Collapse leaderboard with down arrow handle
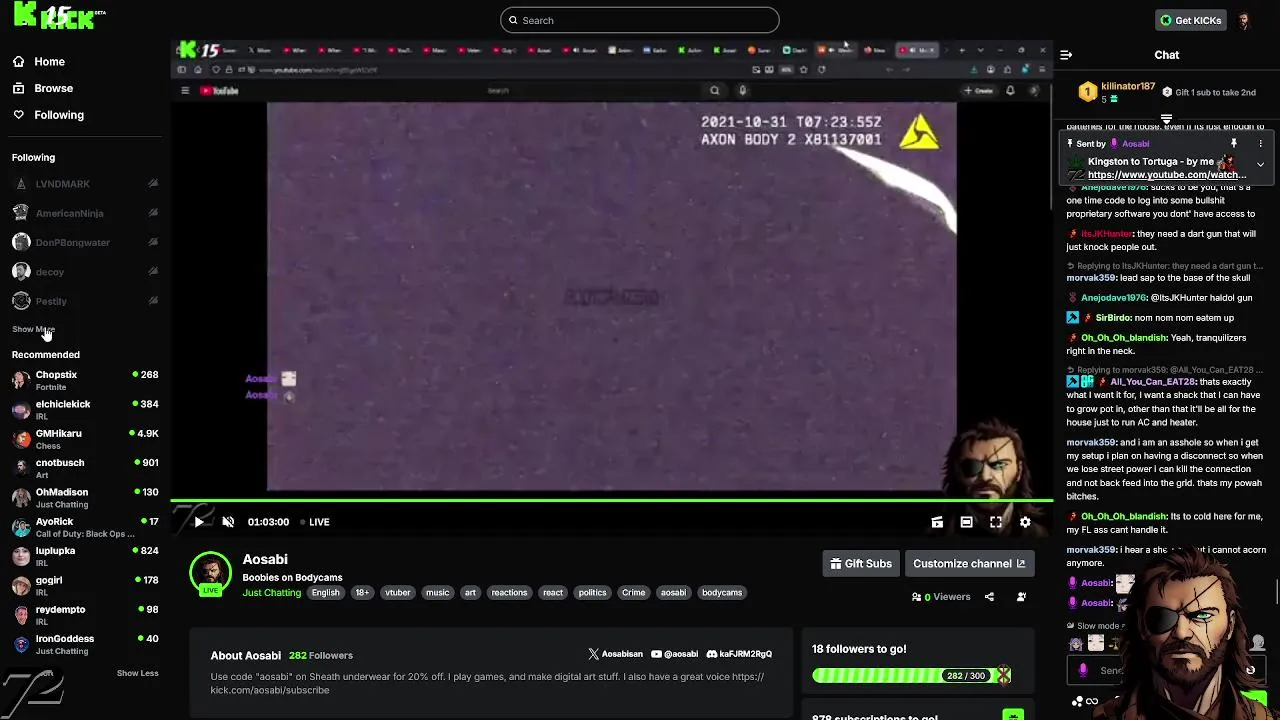Viewport: 1280px width, 720px height. (x=1166, y=119)
